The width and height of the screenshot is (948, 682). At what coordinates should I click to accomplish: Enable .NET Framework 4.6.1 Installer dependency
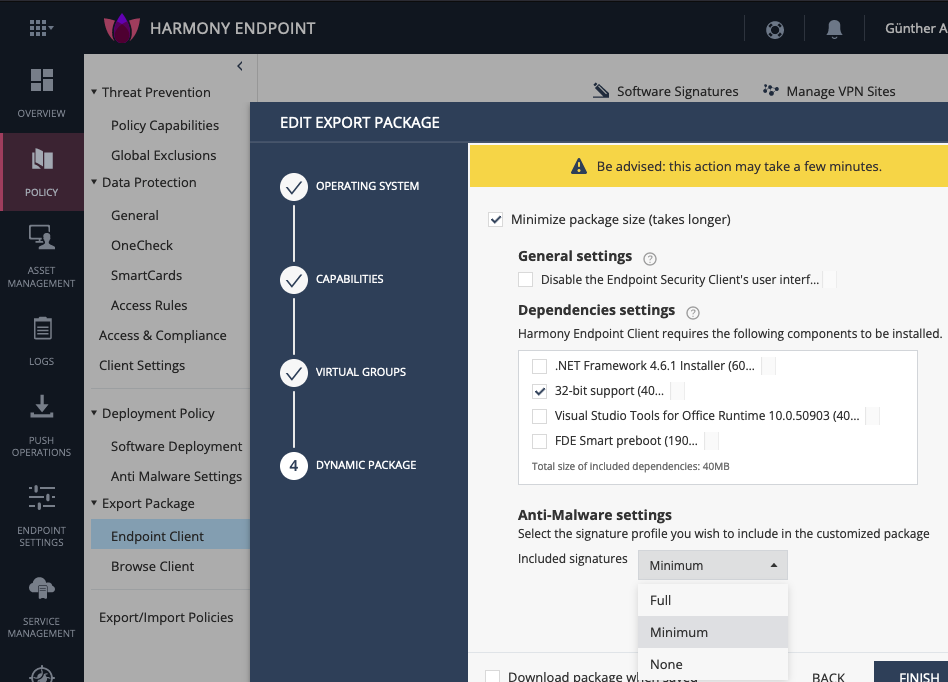(540, 366)
